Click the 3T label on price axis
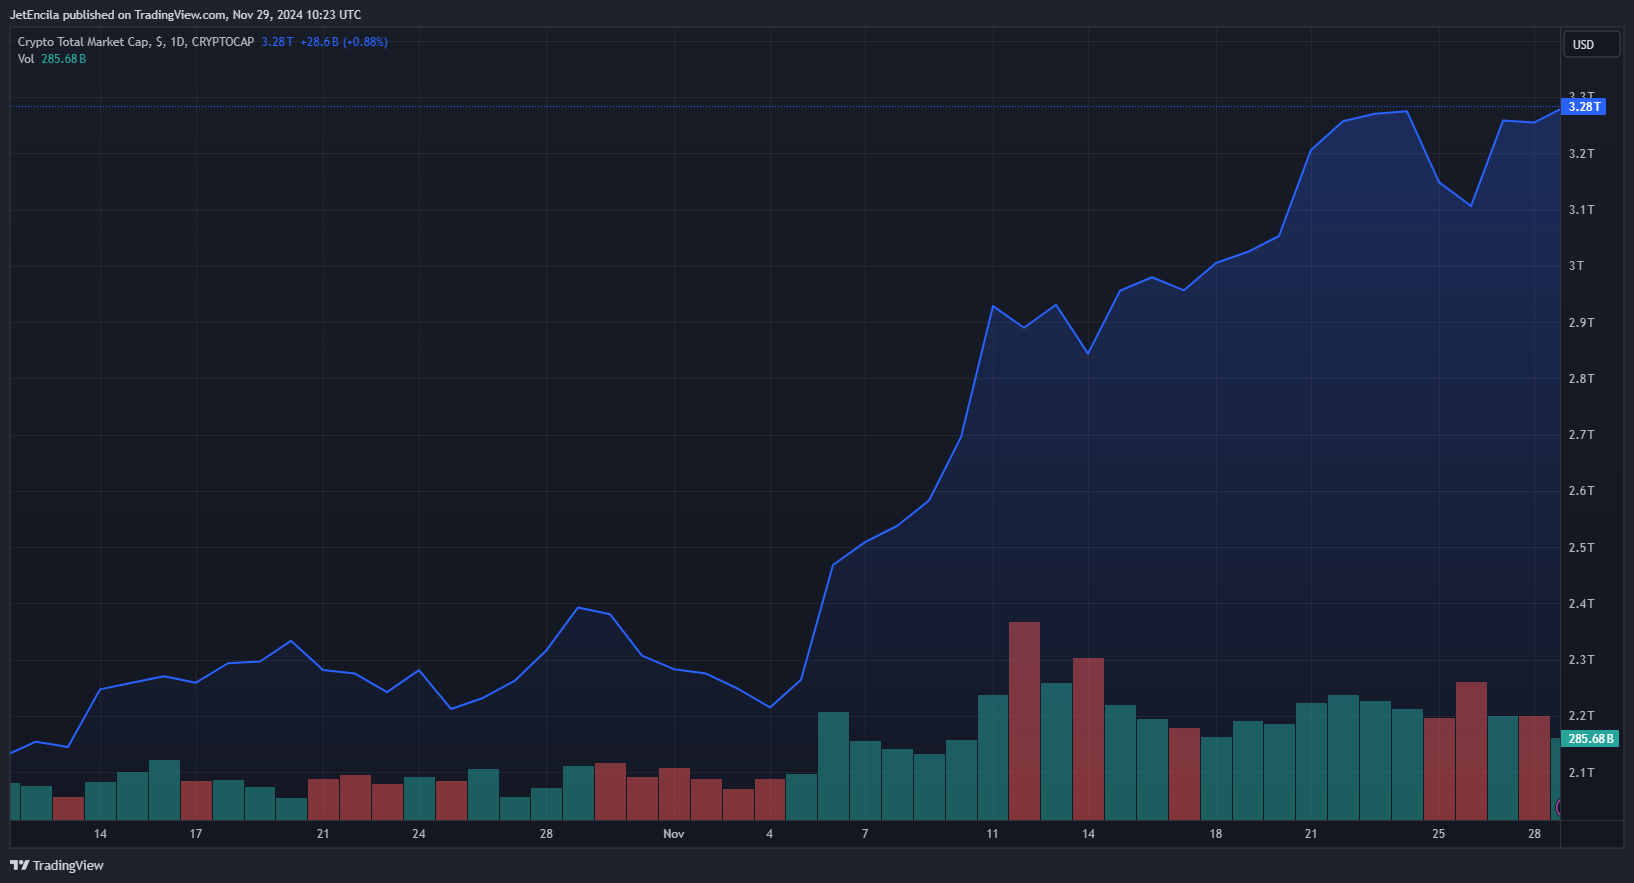 pos(1576,266)
